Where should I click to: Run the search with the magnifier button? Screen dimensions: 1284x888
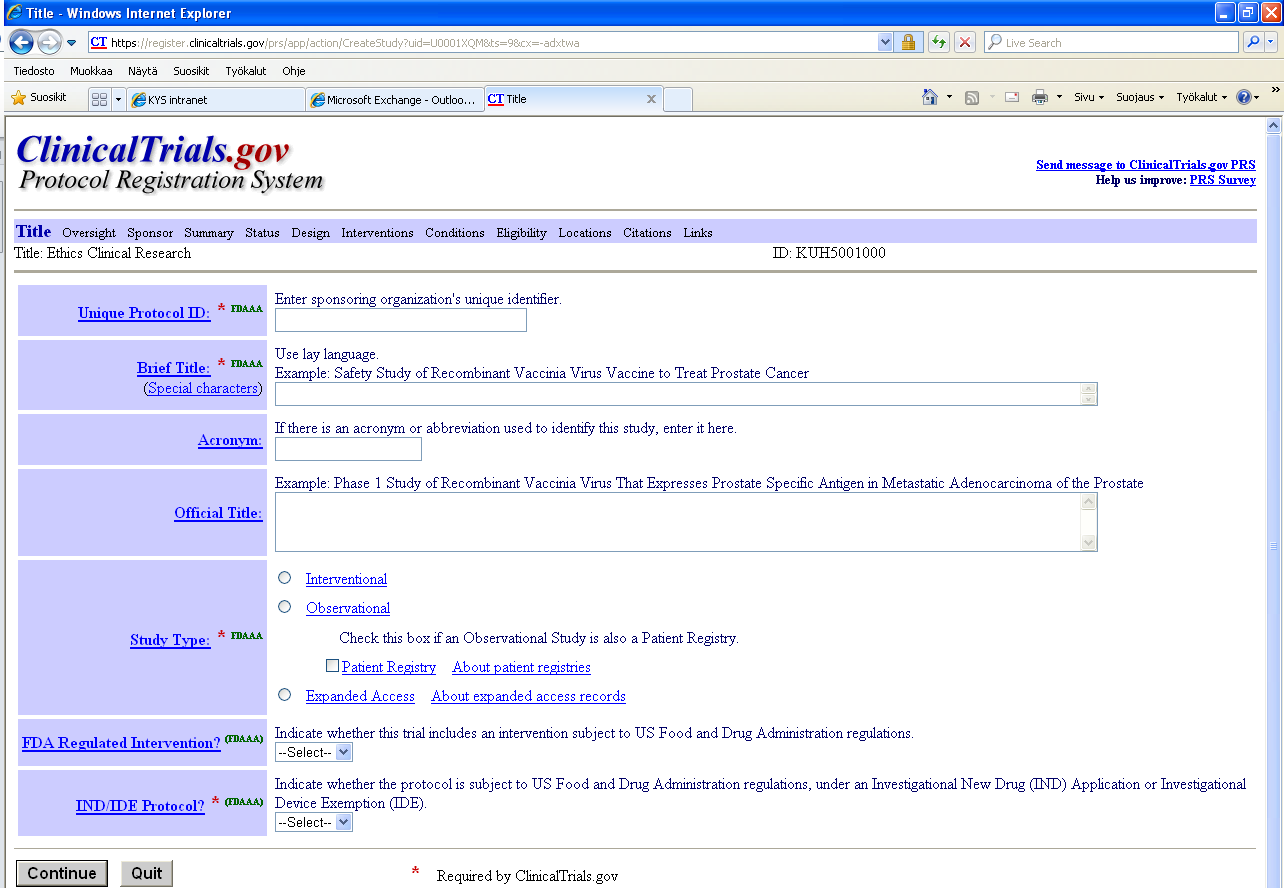[1253, 43]
